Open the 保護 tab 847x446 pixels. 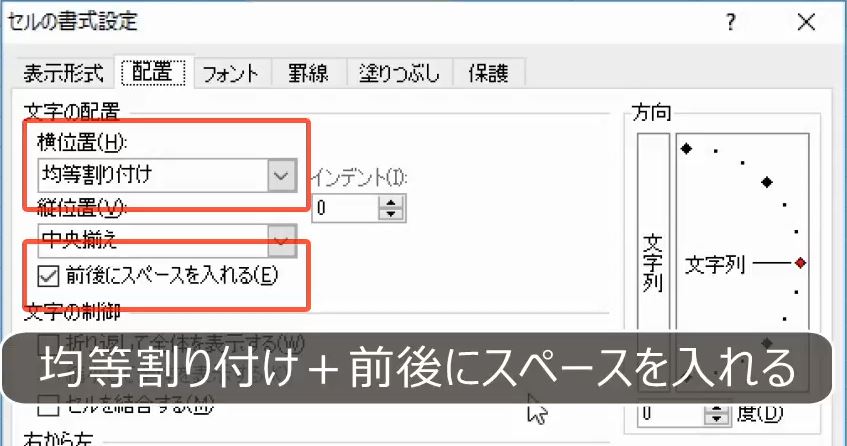click(x=488, y=73)
